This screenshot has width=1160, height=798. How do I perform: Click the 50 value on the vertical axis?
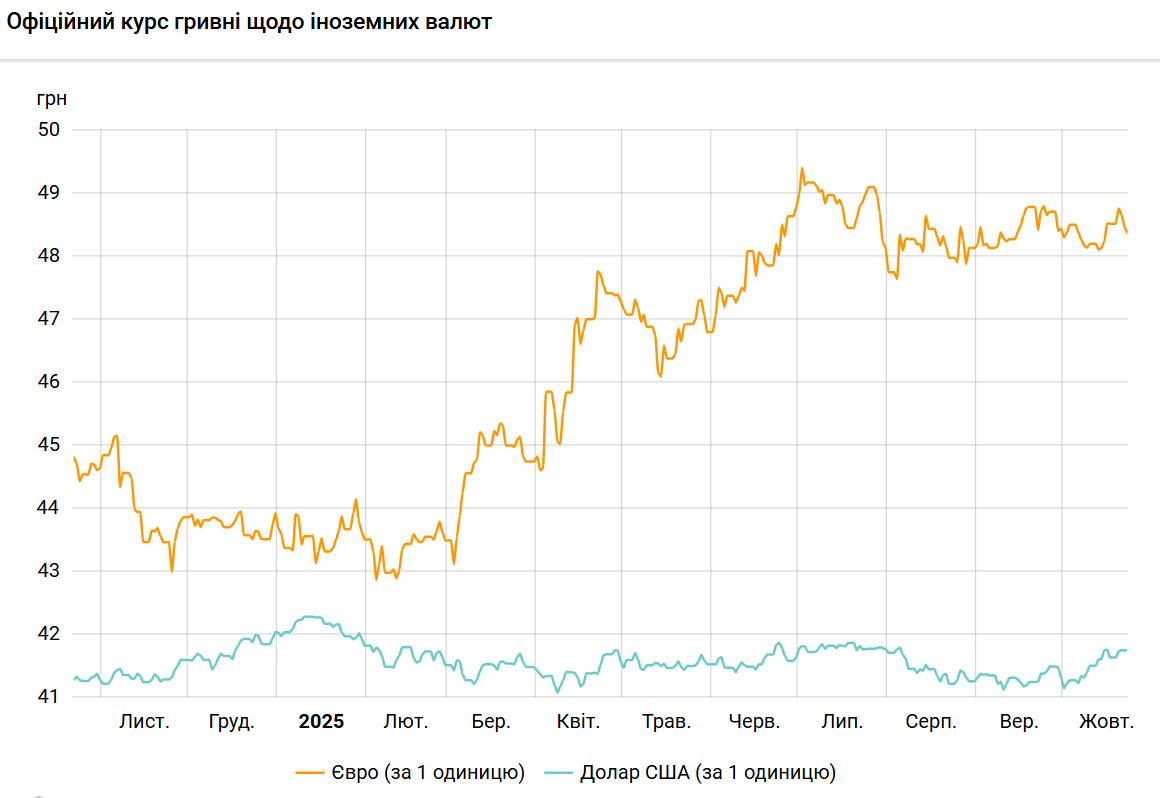(50, 129)
